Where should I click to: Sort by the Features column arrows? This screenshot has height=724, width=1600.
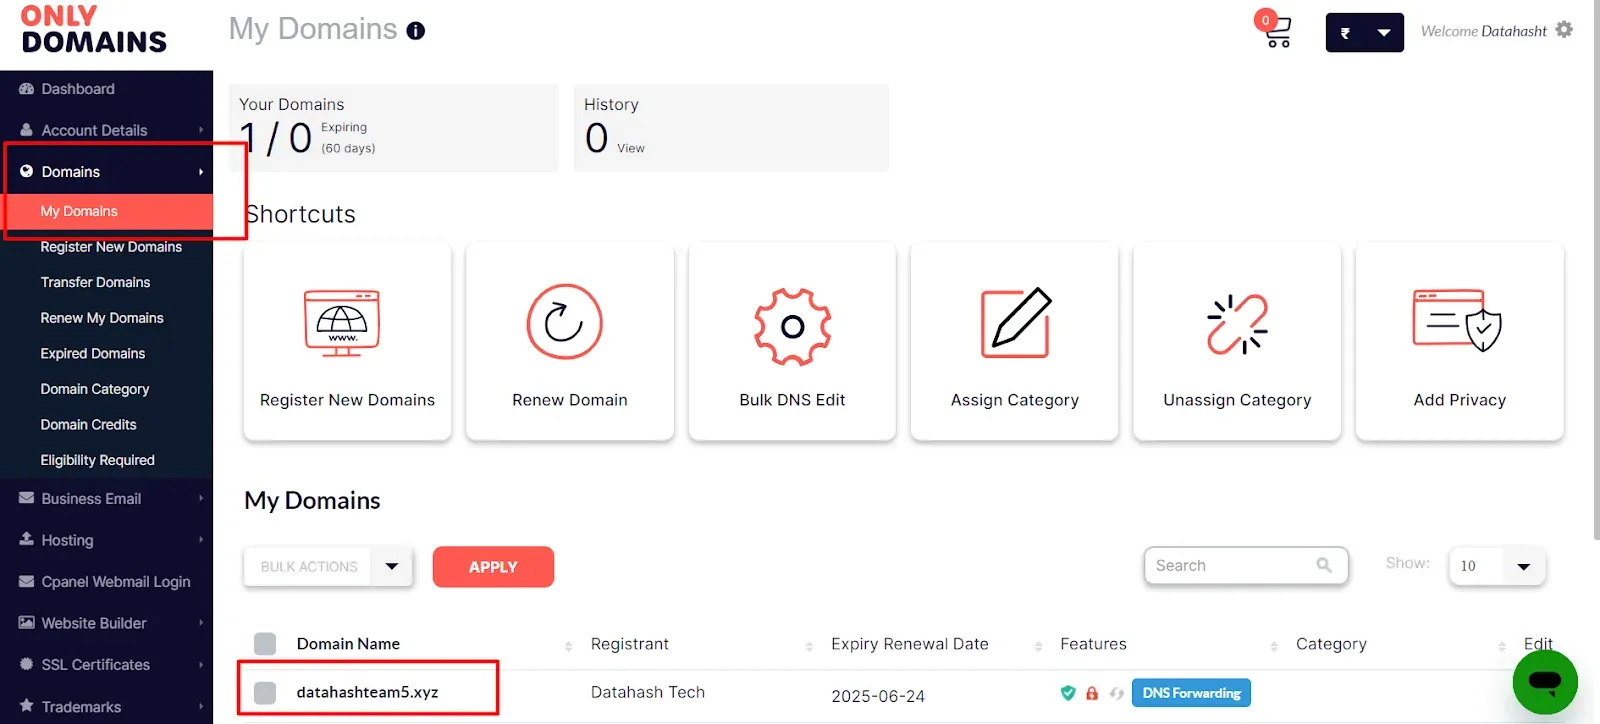pyautogui.click(x=1274, y=646)
